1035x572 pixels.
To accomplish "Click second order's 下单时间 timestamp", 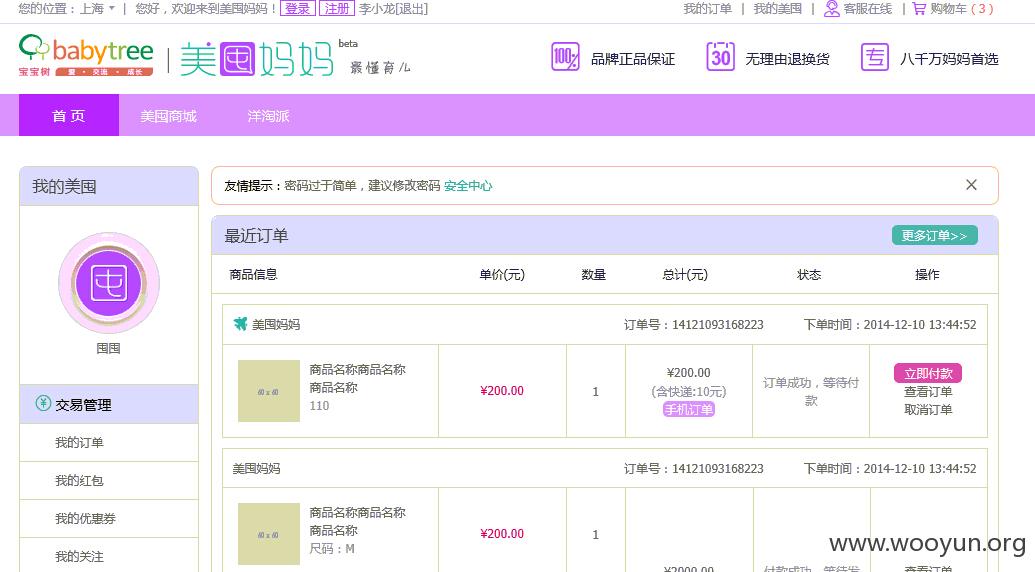I will (x=890, y=468).
